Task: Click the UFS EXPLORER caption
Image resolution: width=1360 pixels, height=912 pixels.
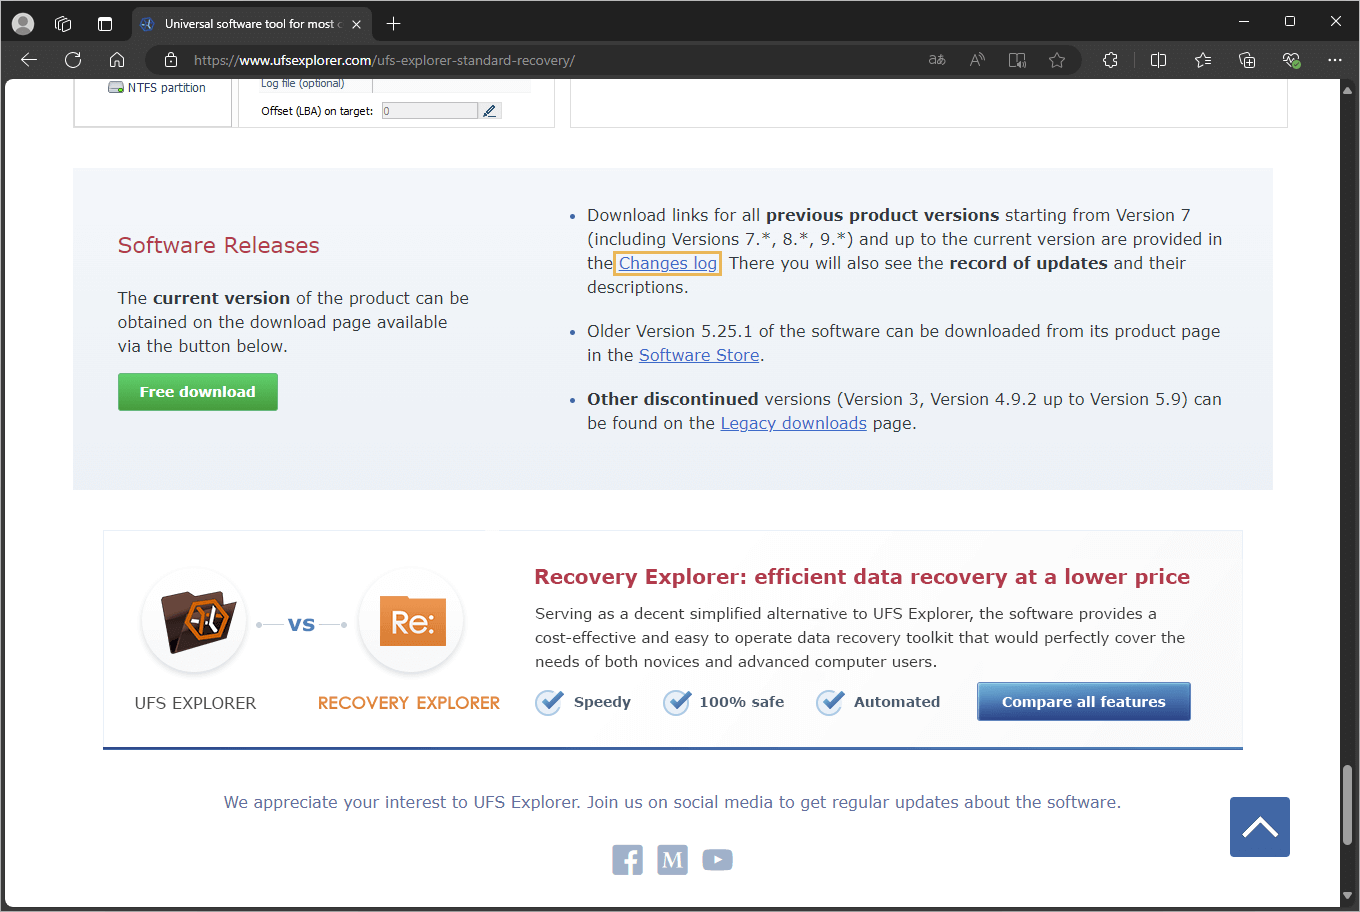Action: click(x=196, y=703)
